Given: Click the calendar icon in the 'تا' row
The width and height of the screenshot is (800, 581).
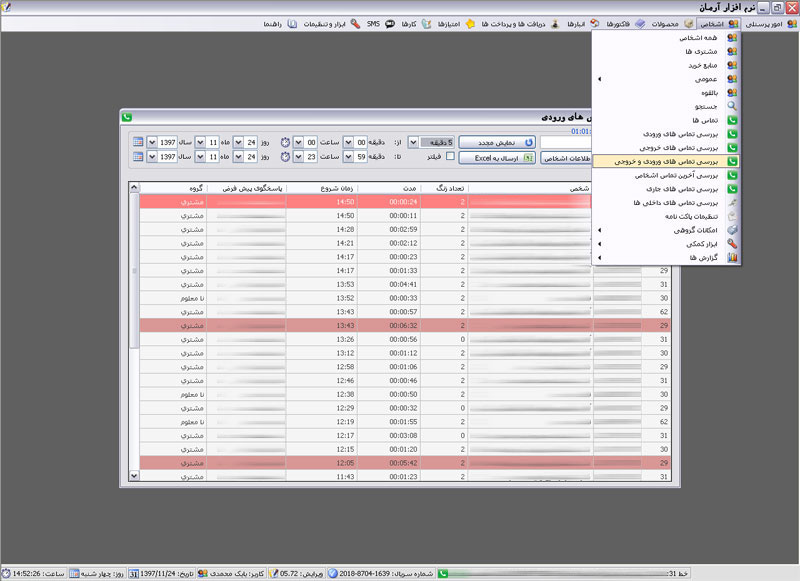Looking at the screenshot, I should pyautogui.click(x=138, y=157).
